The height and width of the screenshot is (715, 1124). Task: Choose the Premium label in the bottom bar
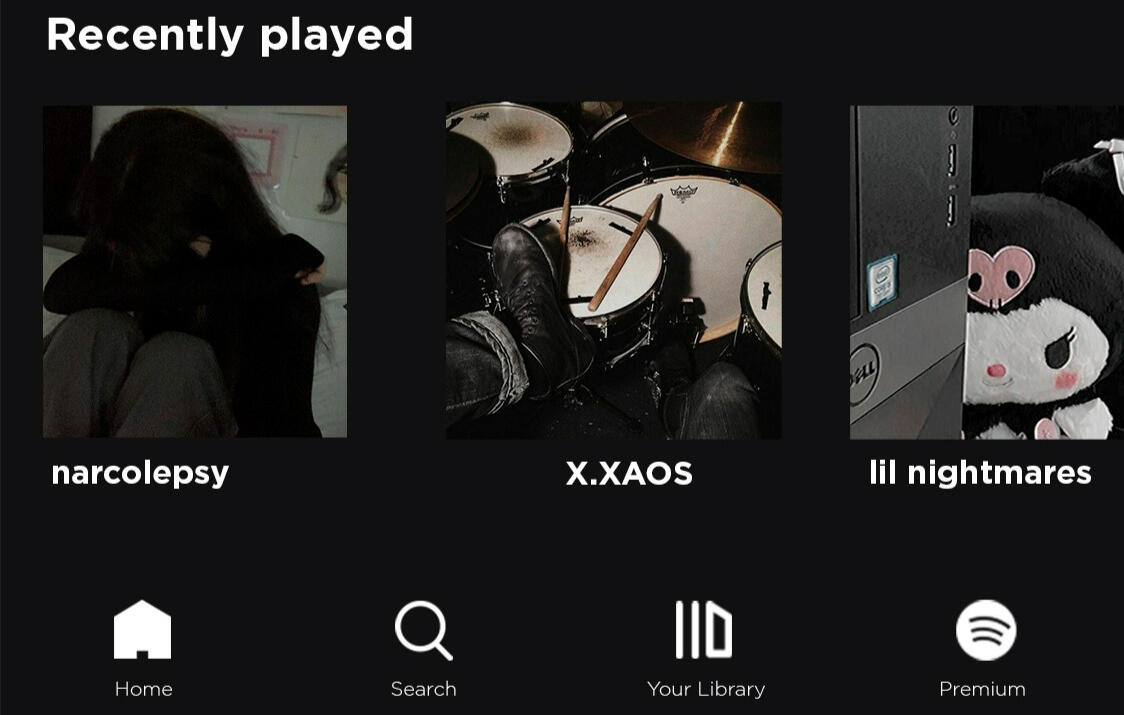[982, 689]
